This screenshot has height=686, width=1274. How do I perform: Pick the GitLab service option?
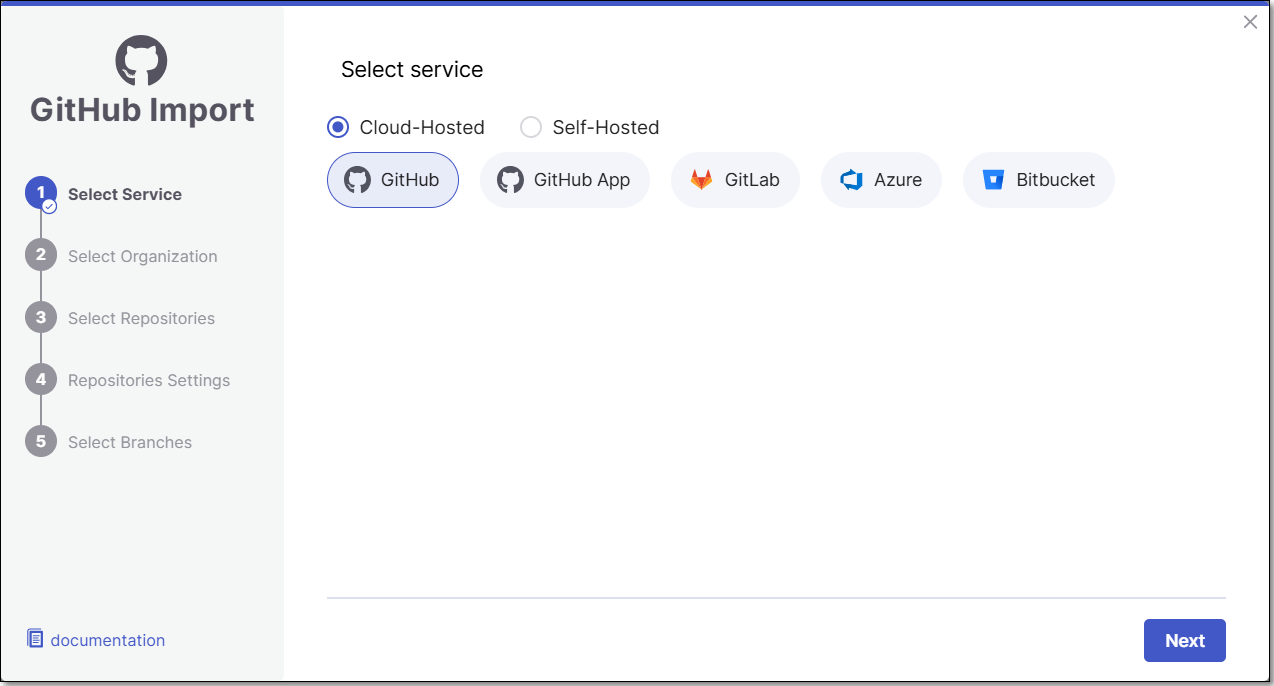[735, 180]
